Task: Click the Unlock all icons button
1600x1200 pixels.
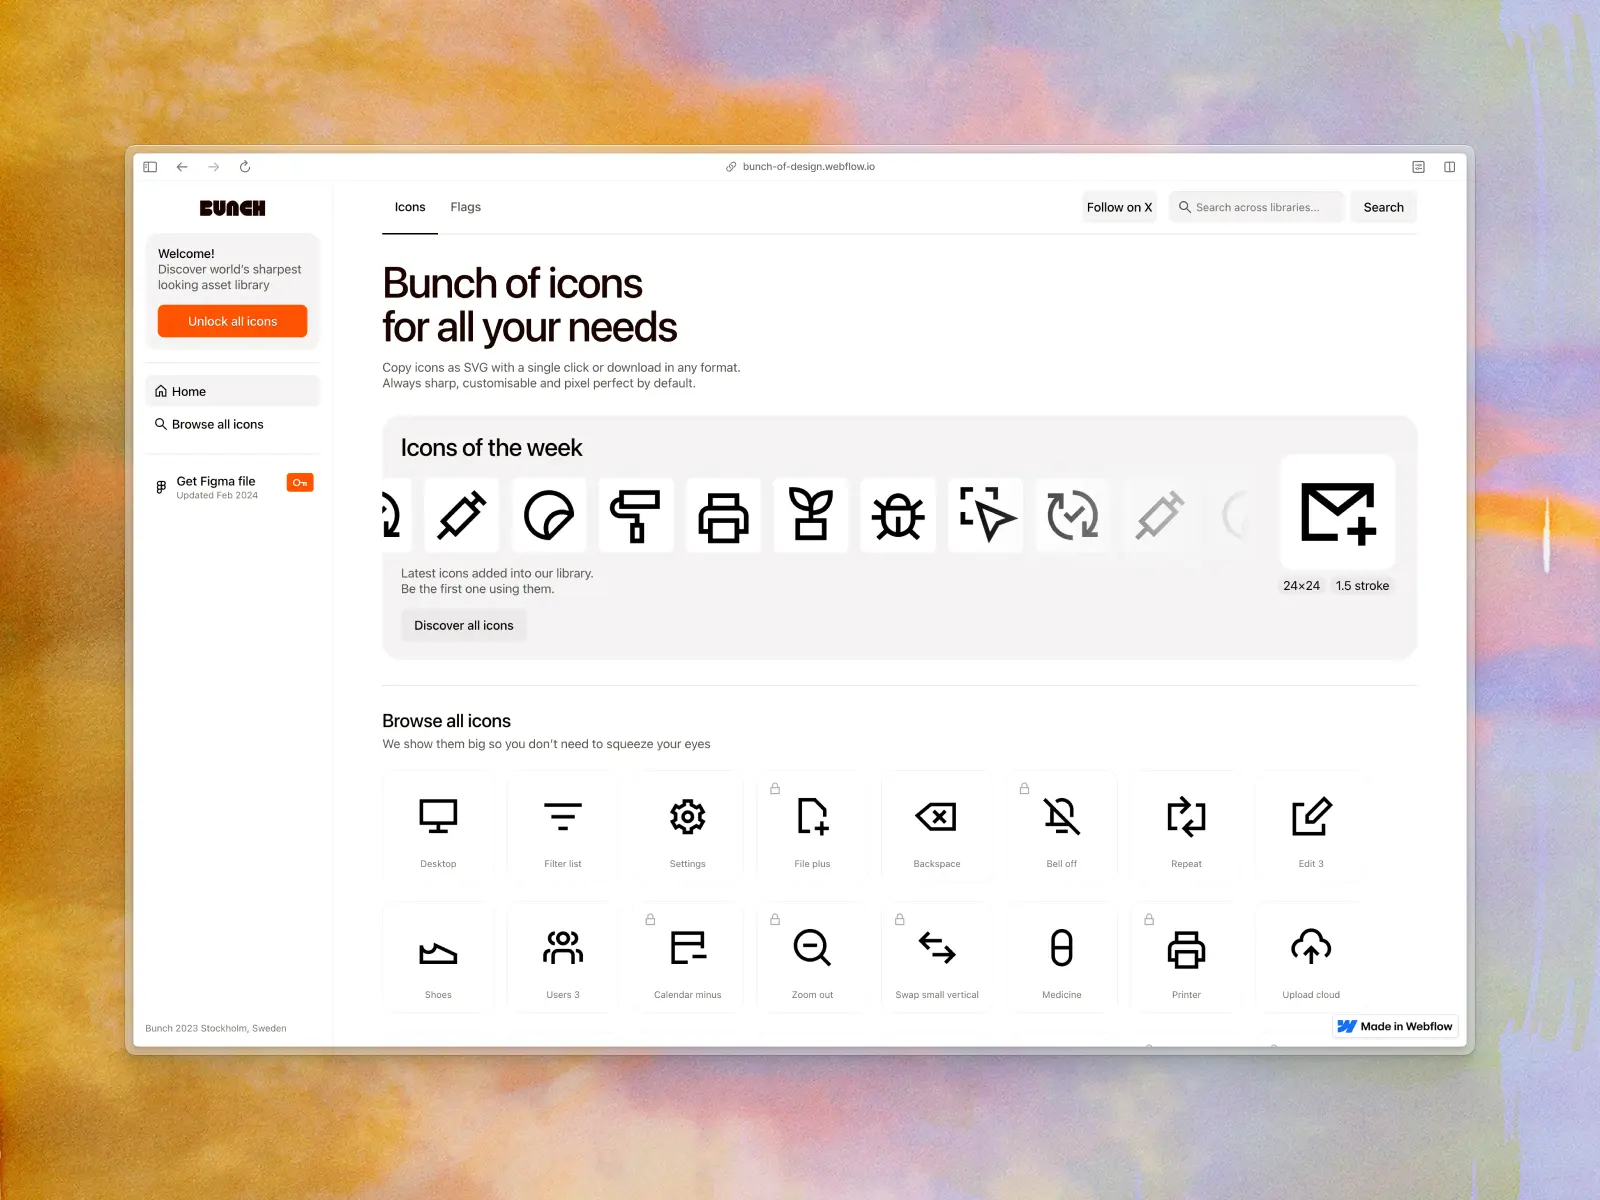Action: coord(232,321)
